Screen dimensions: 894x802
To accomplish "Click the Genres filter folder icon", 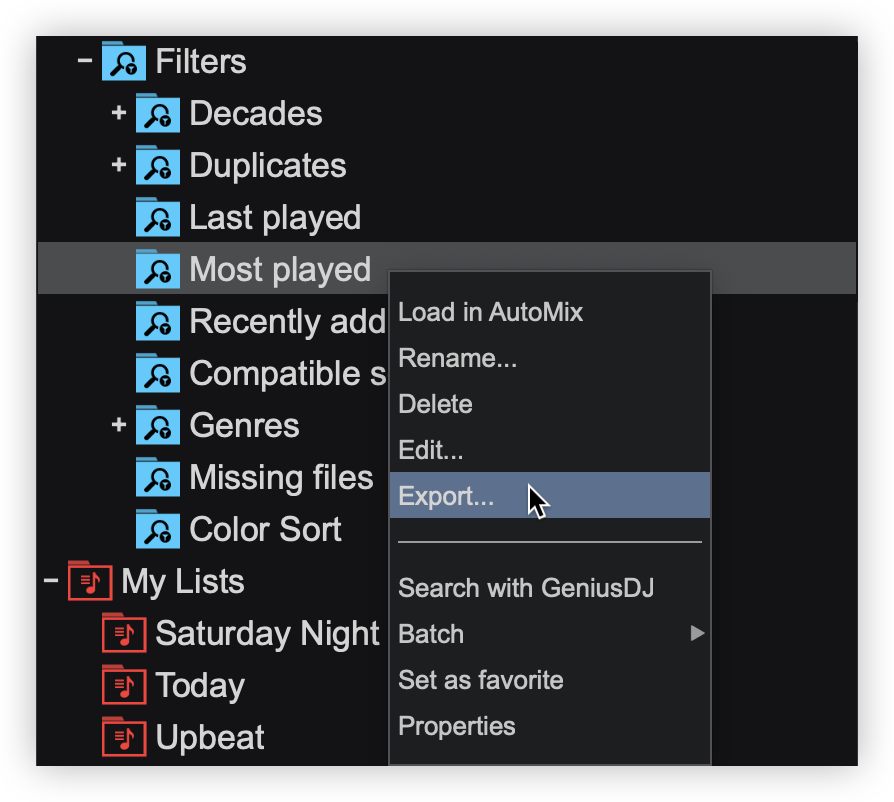I will click(x=157, y=426).
